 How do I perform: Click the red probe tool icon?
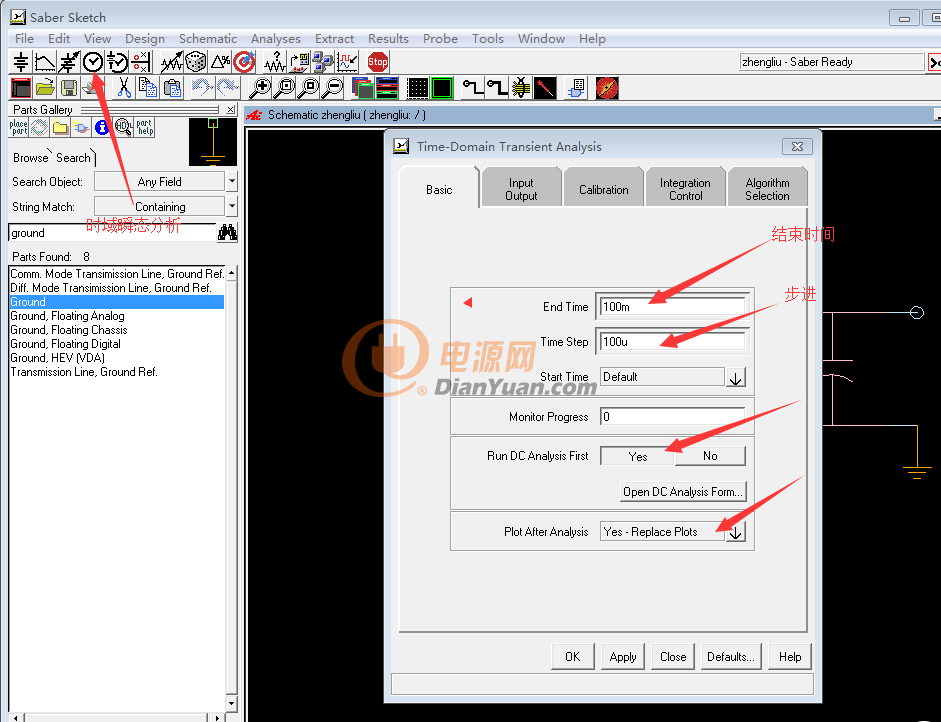(x=546, y=88)
